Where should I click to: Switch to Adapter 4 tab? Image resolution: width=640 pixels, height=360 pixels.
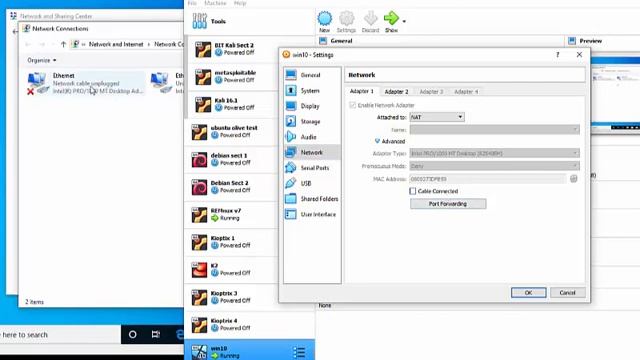tap(466, 92)
